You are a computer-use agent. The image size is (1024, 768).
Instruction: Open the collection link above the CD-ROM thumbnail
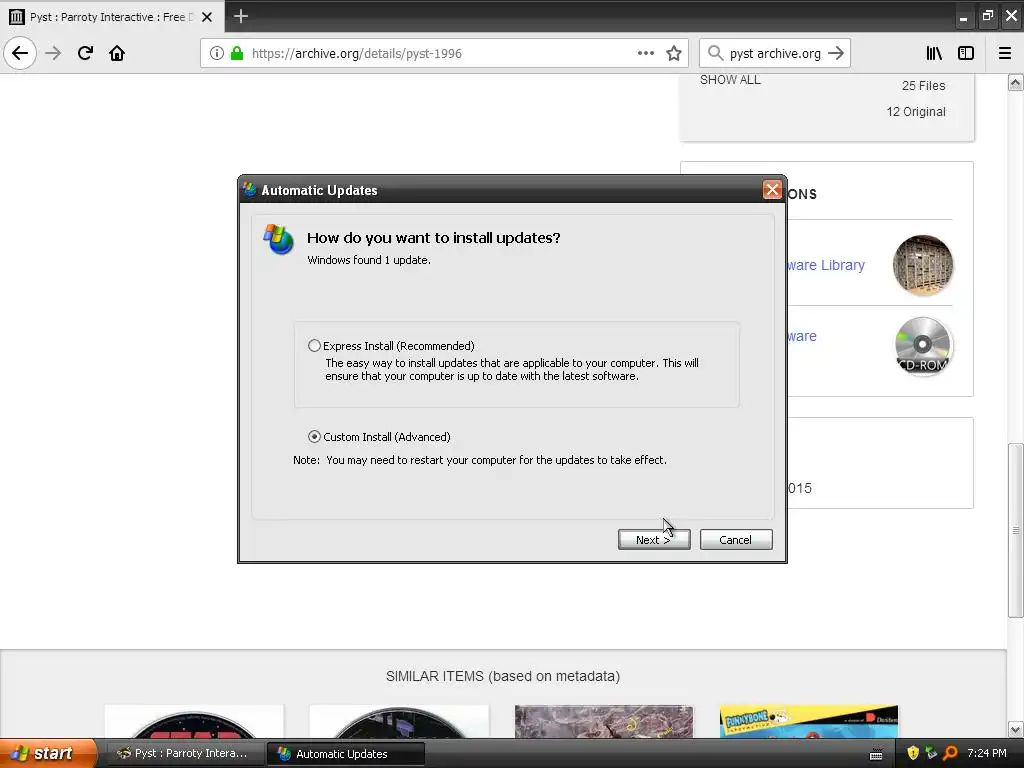coord(802,336)
